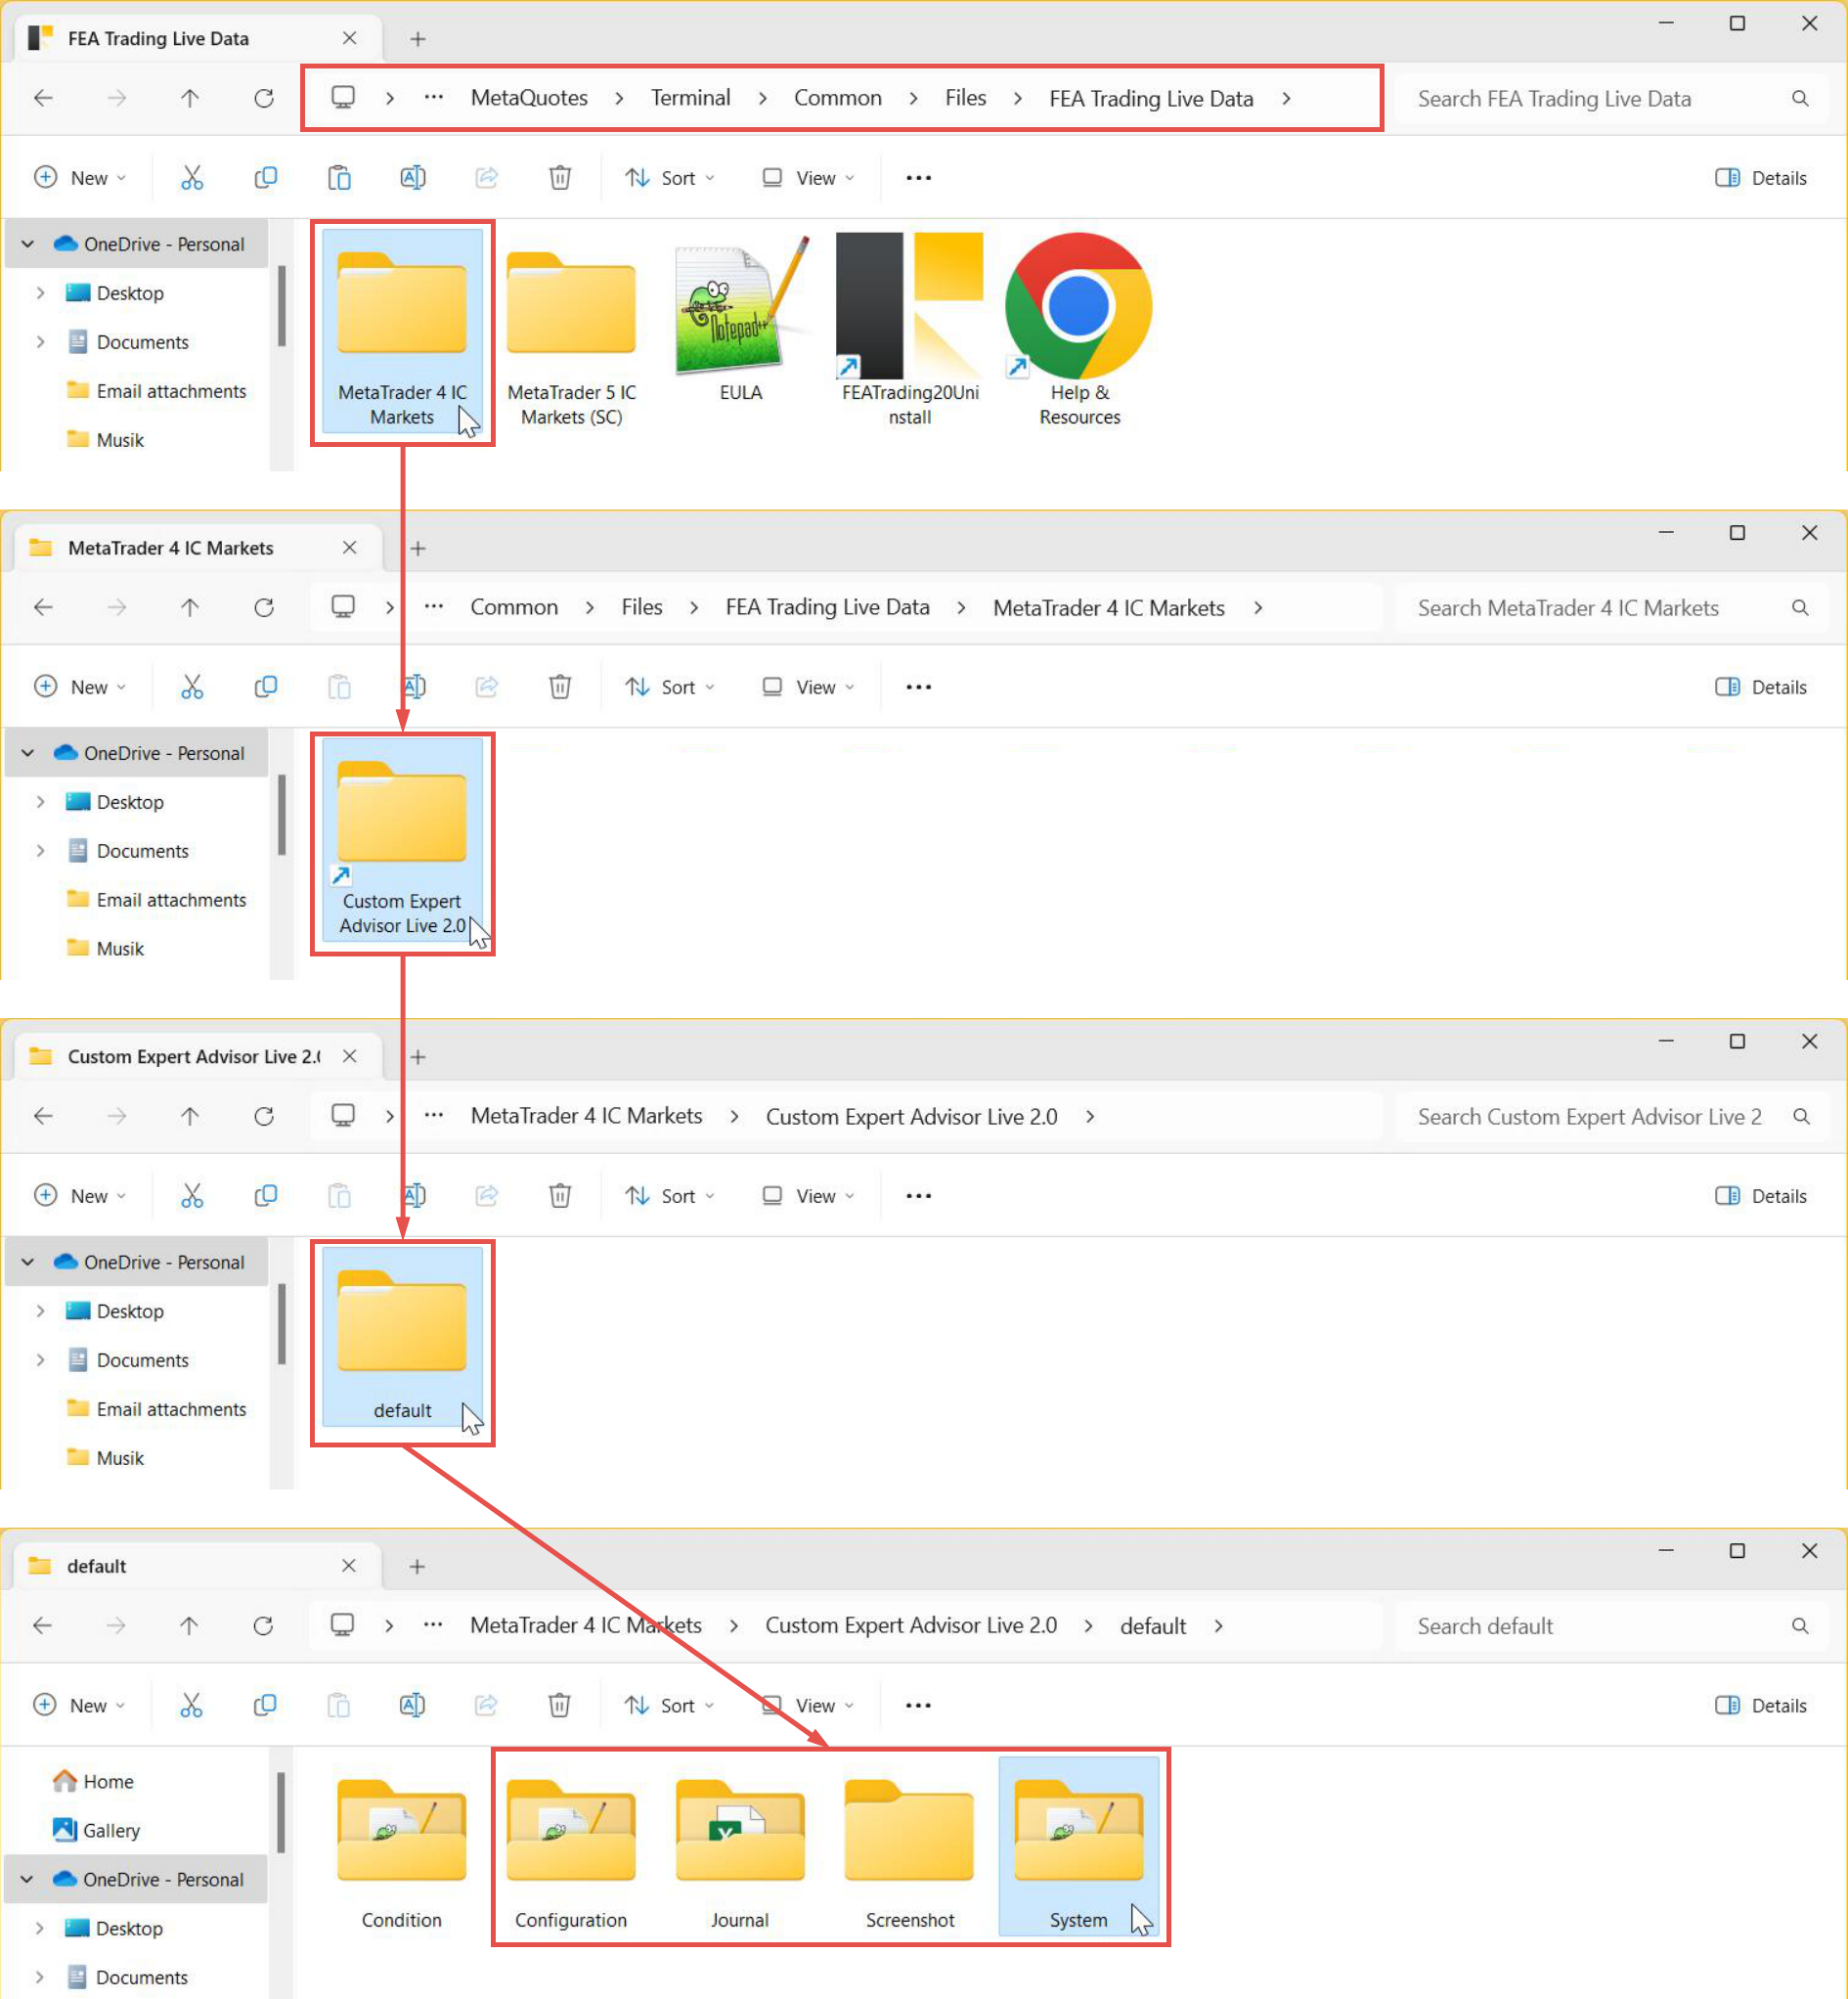Go up one level in FEA Trading Live Data window
Screen dimensions: 1848x1999
click(x=190, y=98)
